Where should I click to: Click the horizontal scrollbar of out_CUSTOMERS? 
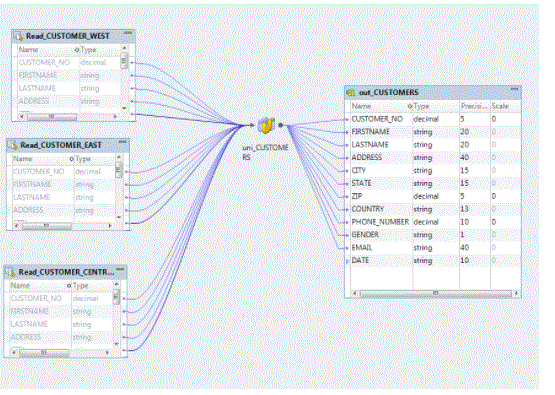436,293
